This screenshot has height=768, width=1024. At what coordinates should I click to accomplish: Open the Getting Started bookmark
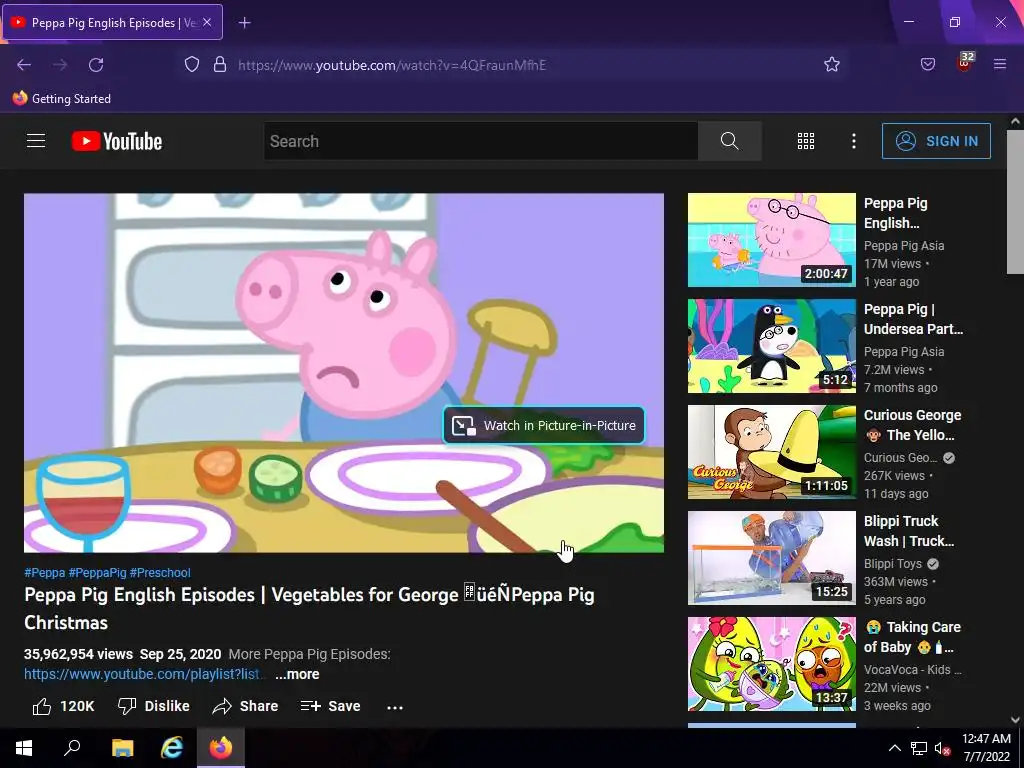(x=62, y=99)
